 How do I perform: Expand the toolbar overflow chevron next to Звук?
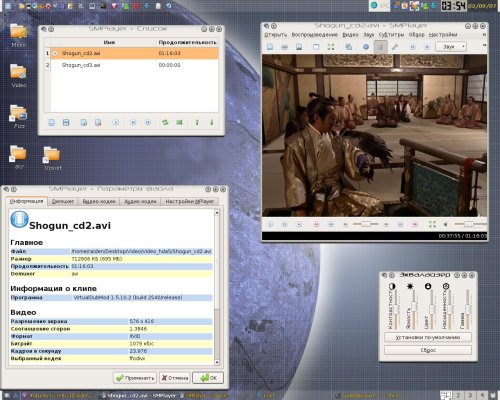pyautogui.click(x=484, y=45)
